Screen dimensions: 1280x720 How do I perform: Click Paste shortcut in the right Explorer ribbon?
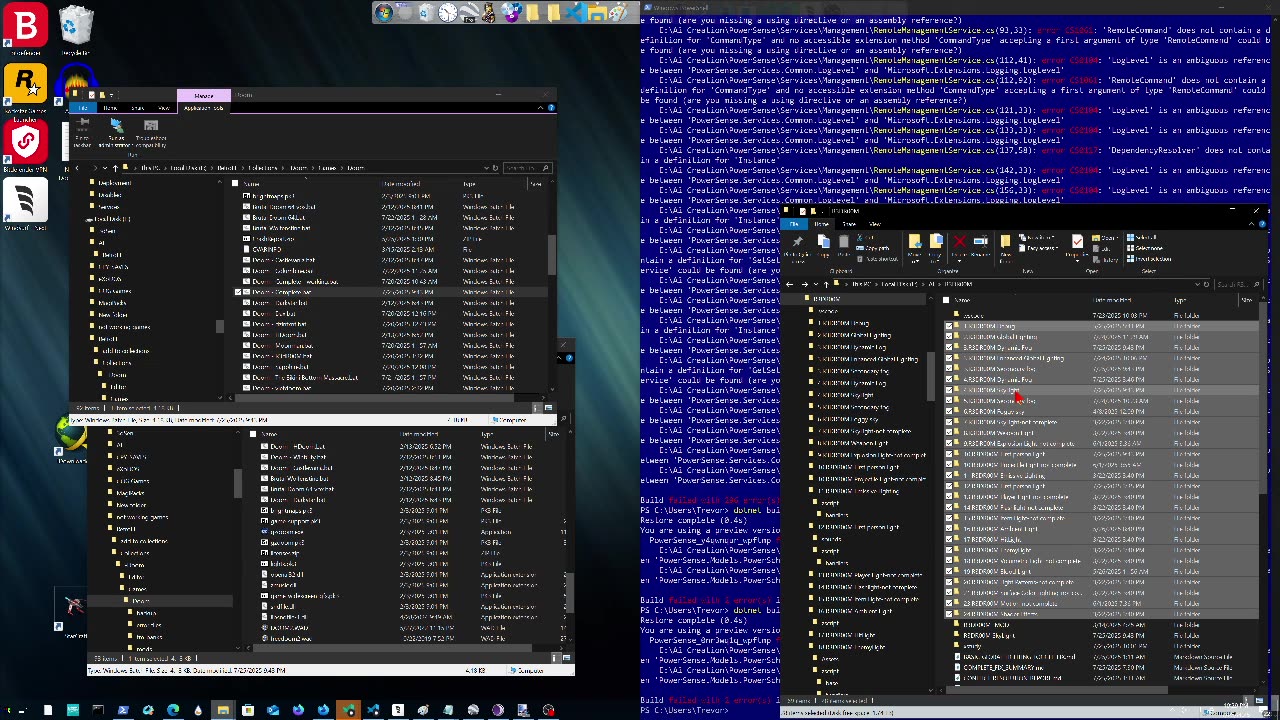[878, 259]
